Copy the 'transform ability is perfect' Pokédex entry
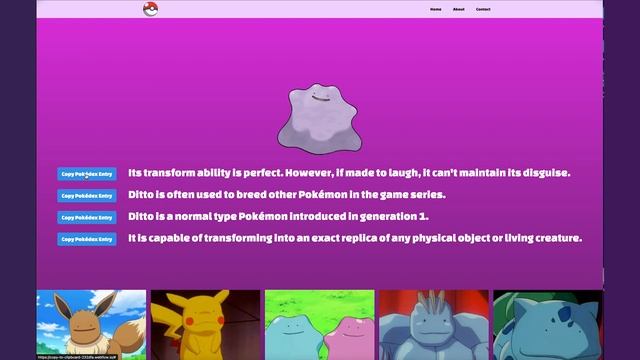 point(87,174)
